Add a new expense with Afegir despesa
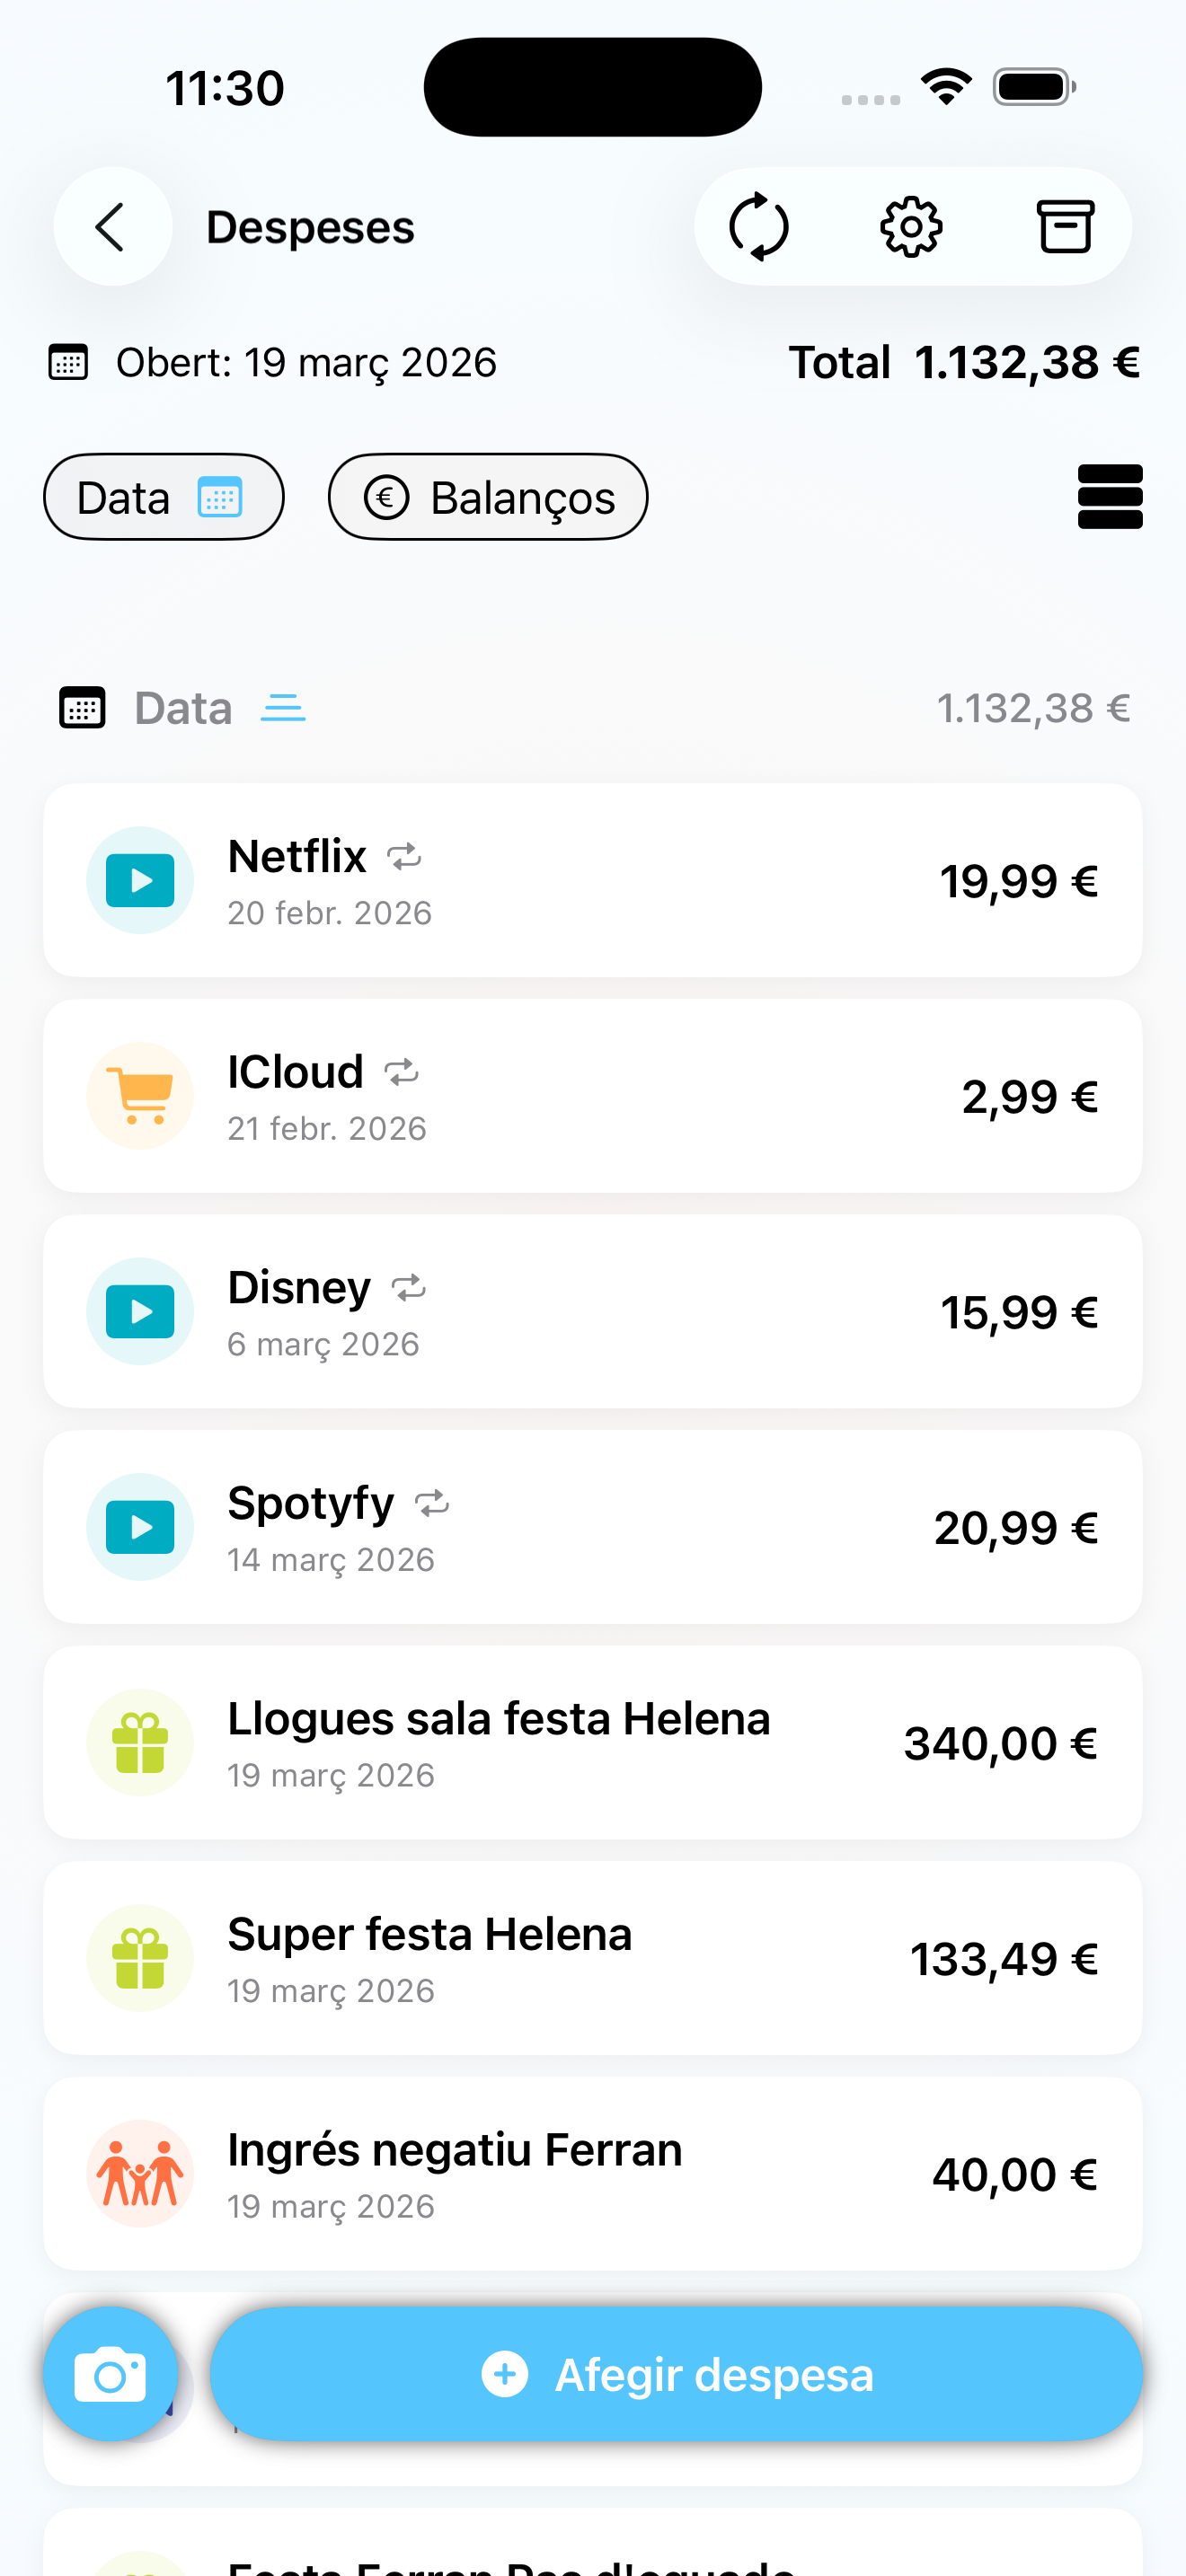This screenshot has height=2576, width=1186. tap(676, 2374)
